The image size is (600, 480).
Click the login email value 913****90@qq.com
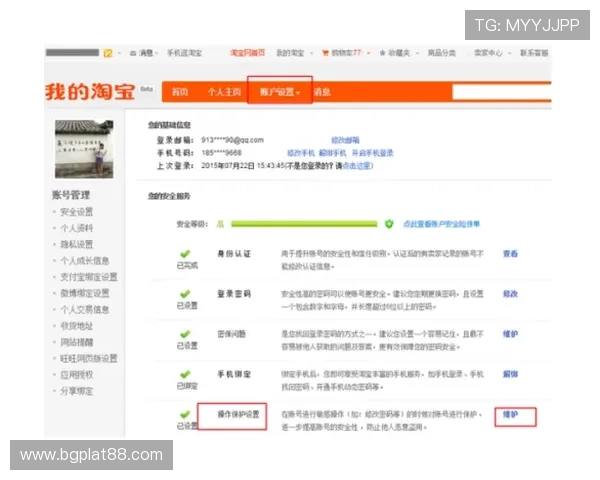tap(233, 140)
